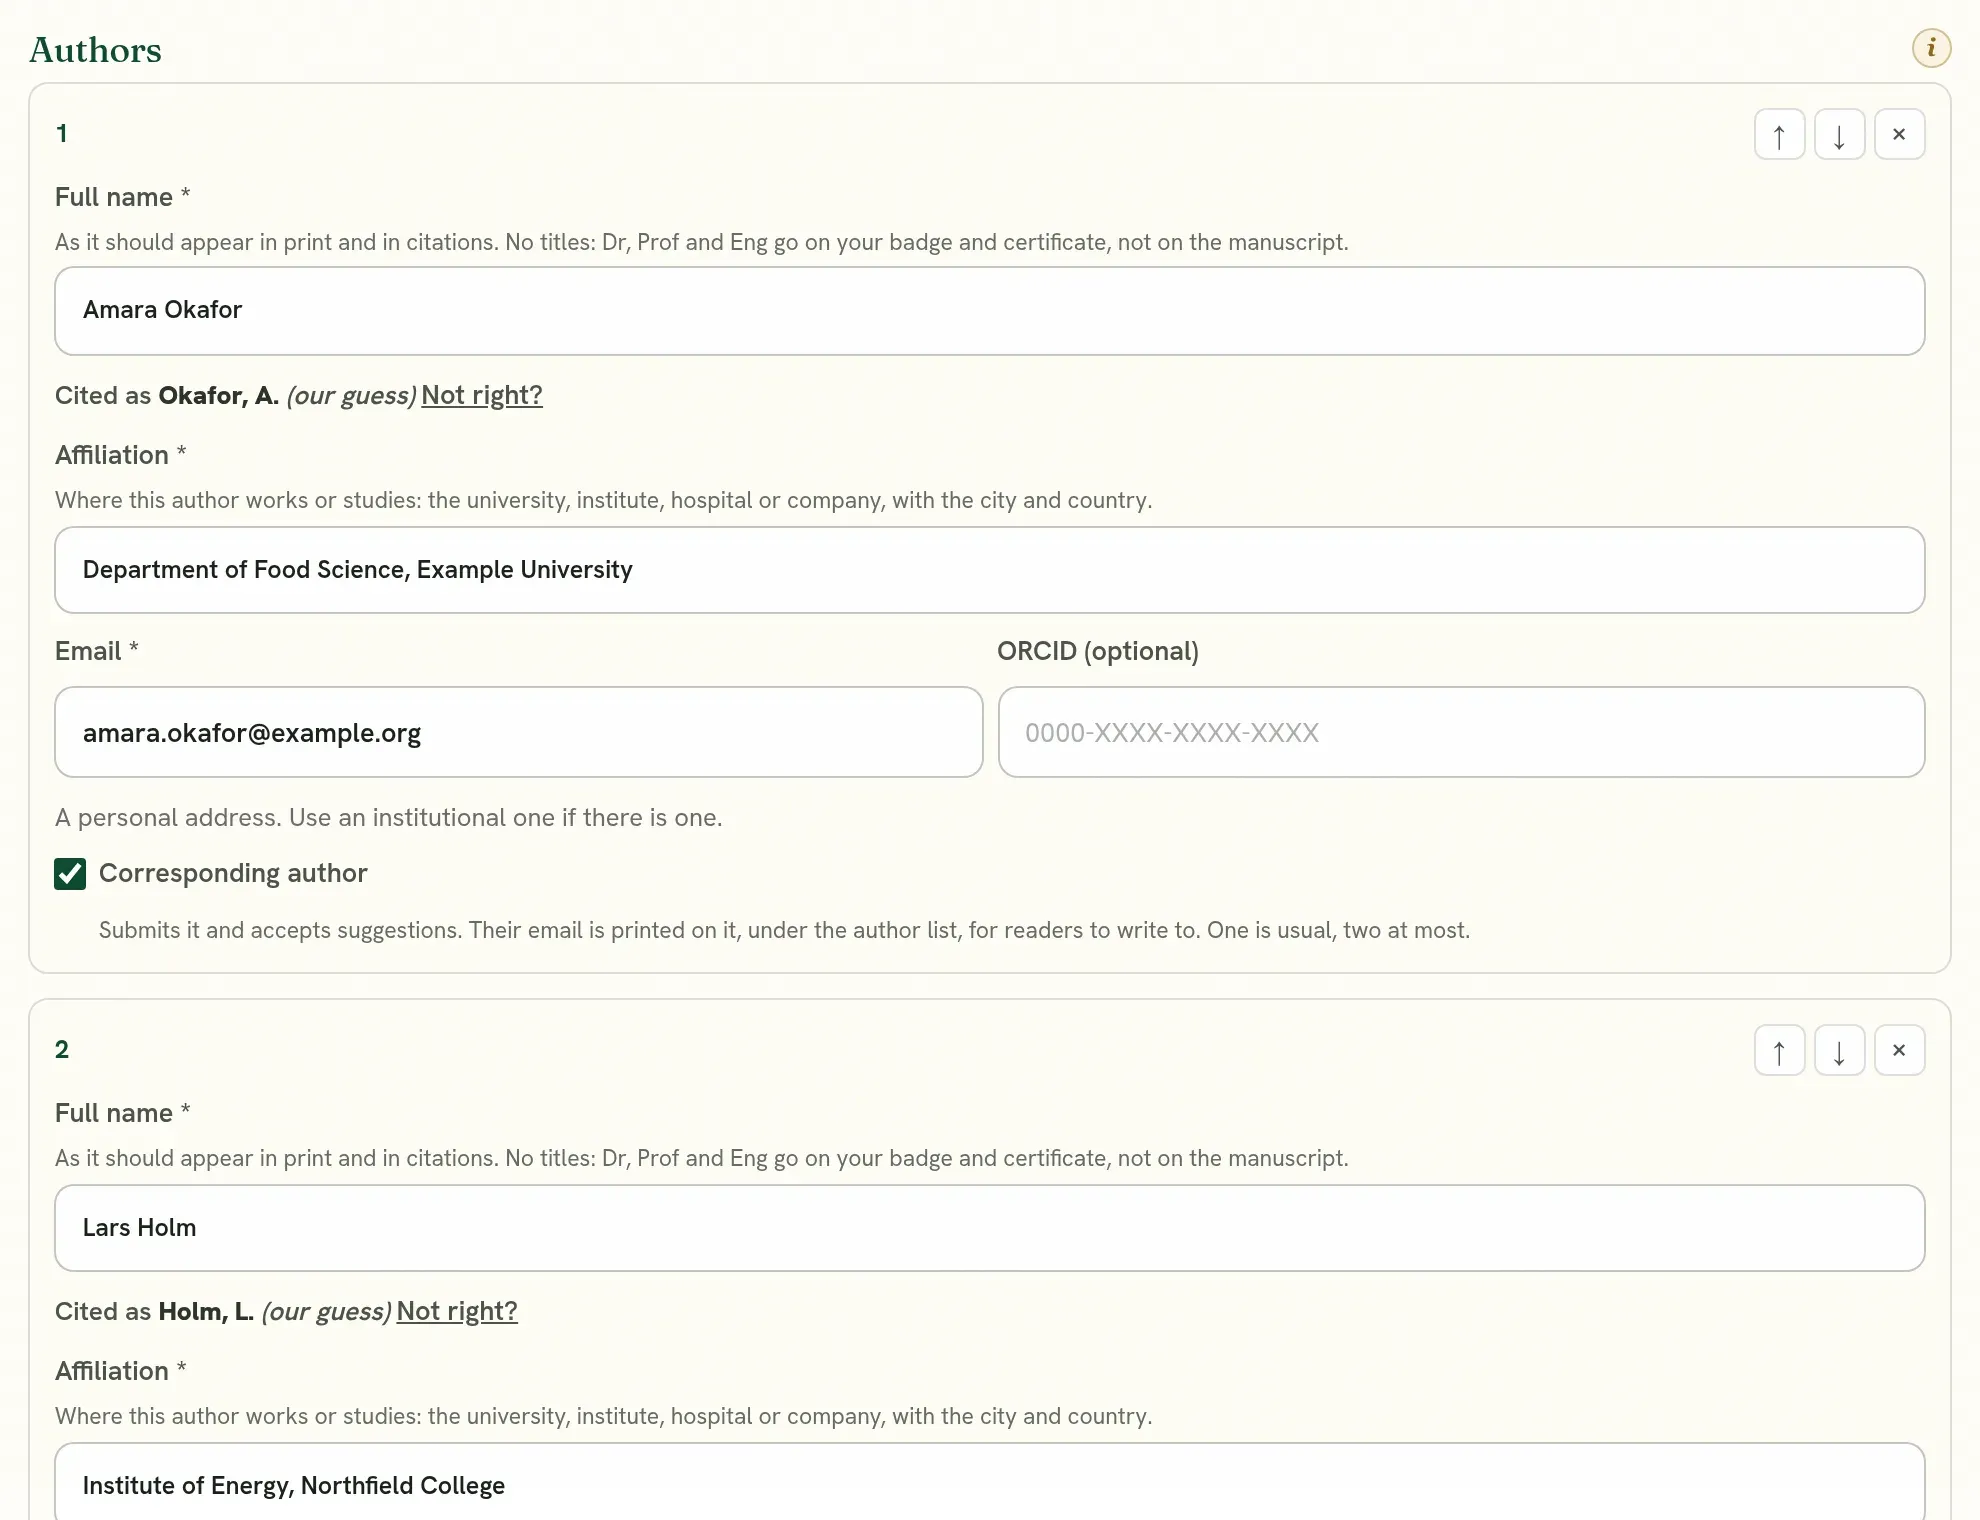Image resolution: width=1980 pixels, height=1520 pixels.
Task: Click the 'Authors' heading
Action: [x=95, y=50]
